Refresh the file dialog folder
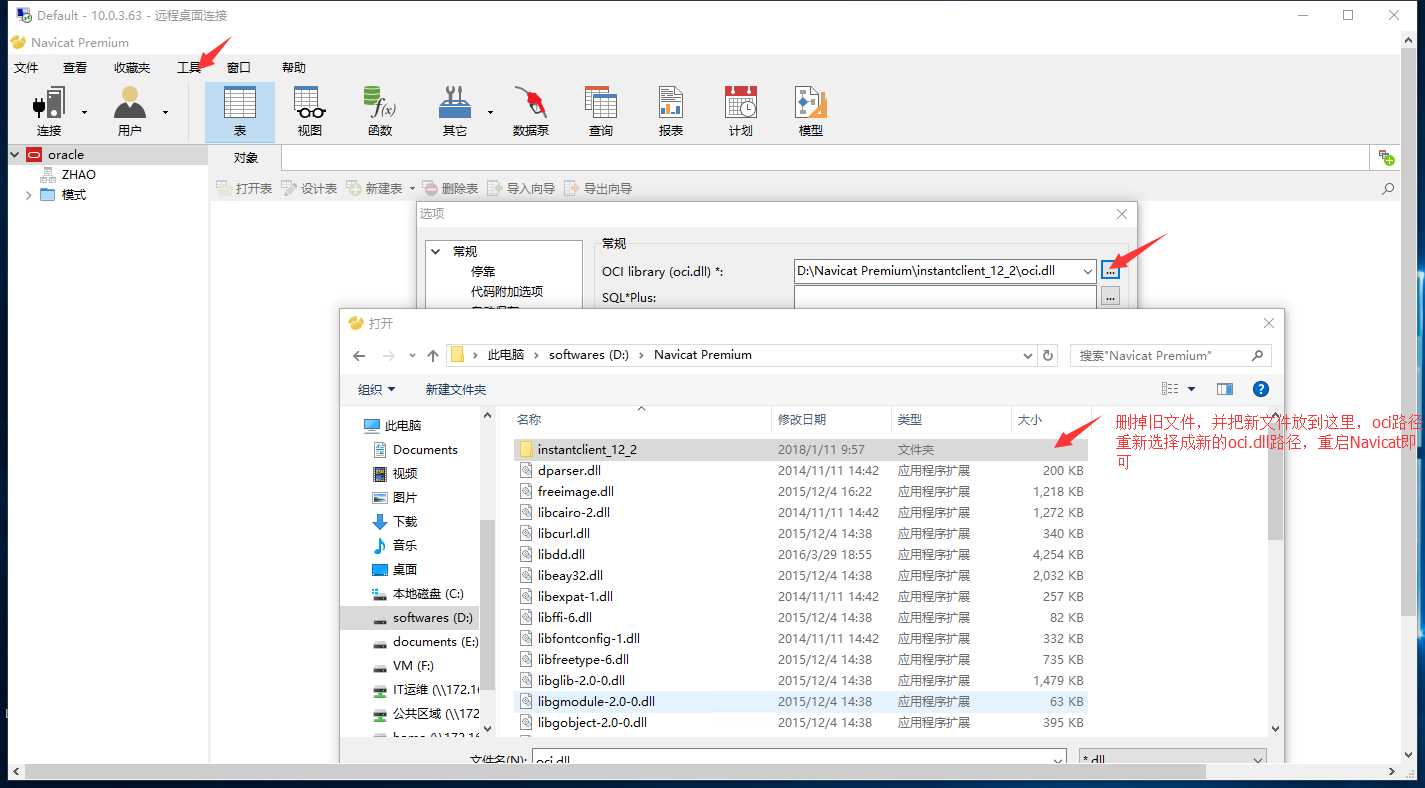 point(1048,355)
